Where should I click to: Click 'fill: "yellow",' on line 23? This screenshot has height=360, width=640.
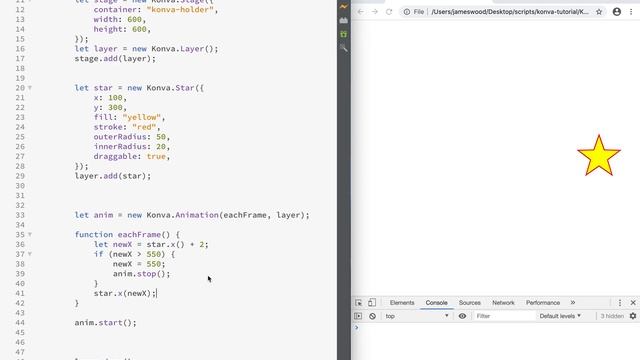129,117
